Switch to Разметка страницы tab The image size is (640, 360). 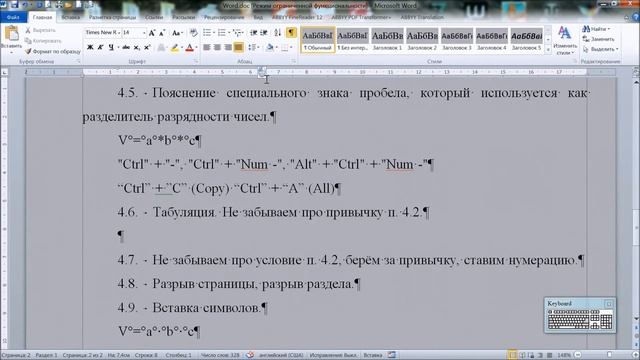[x=112, y=18]
